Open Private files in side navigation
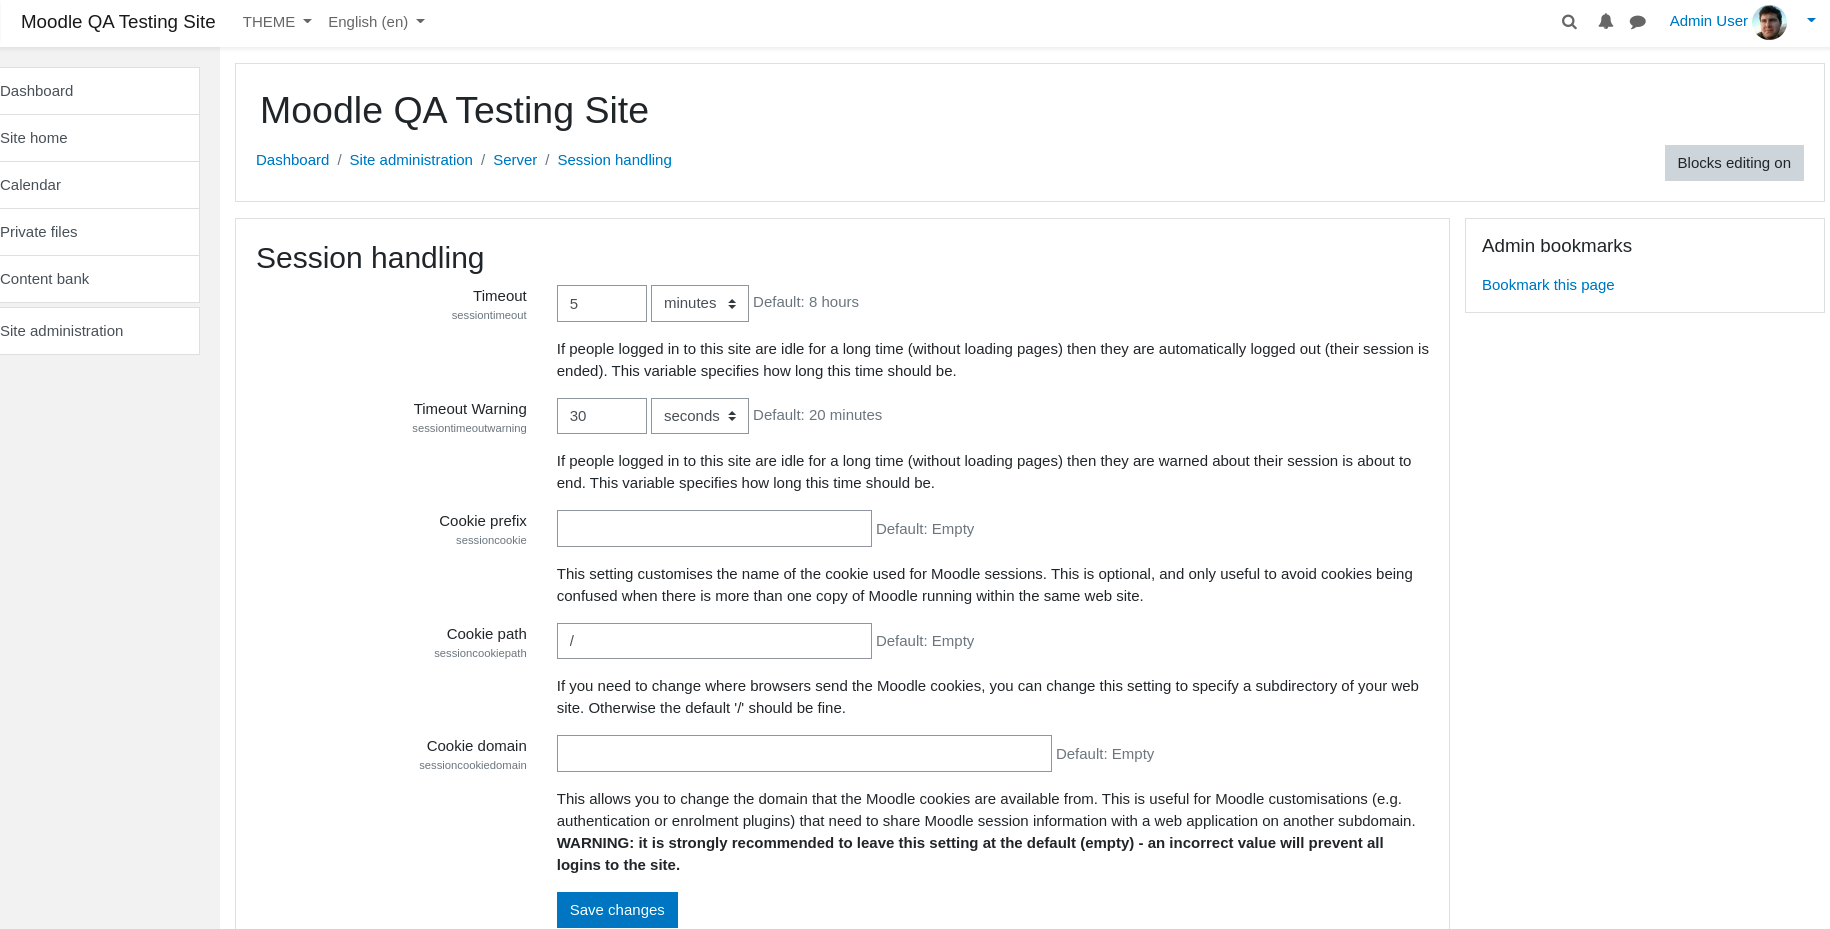 [x=98, y=232]
